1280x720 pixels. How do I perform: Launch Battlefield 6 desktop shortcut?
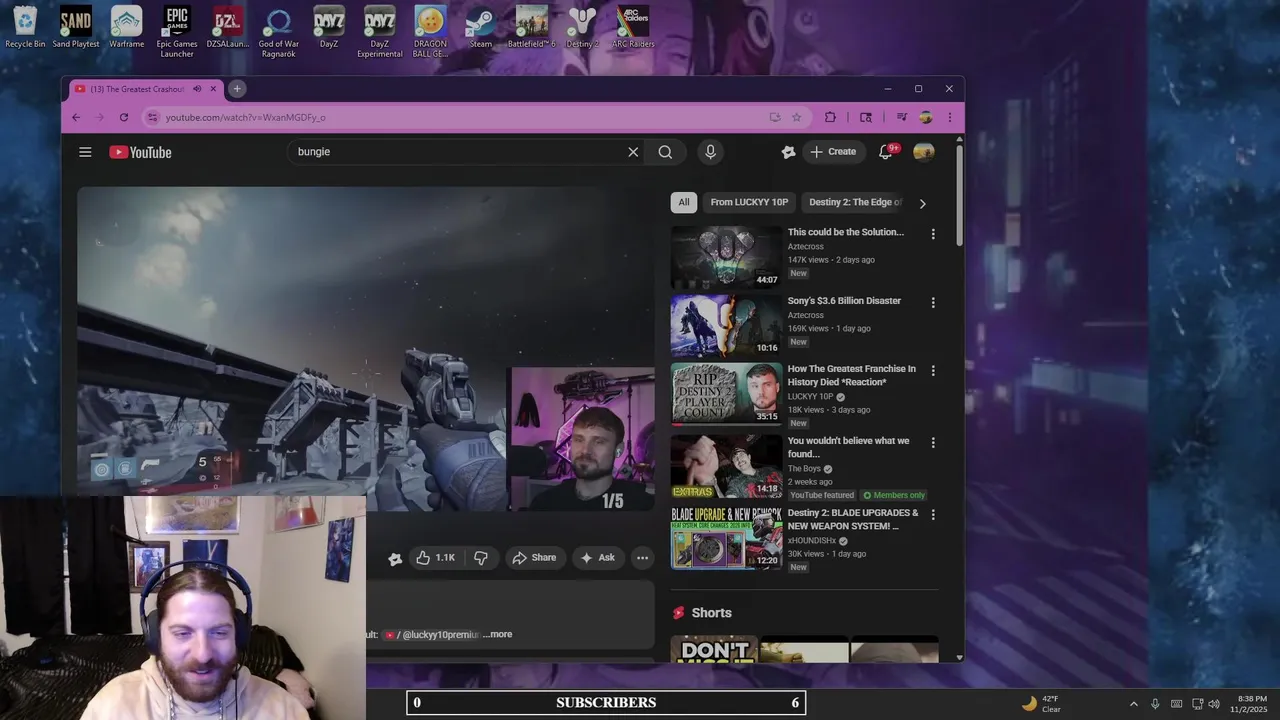(531, 28)
